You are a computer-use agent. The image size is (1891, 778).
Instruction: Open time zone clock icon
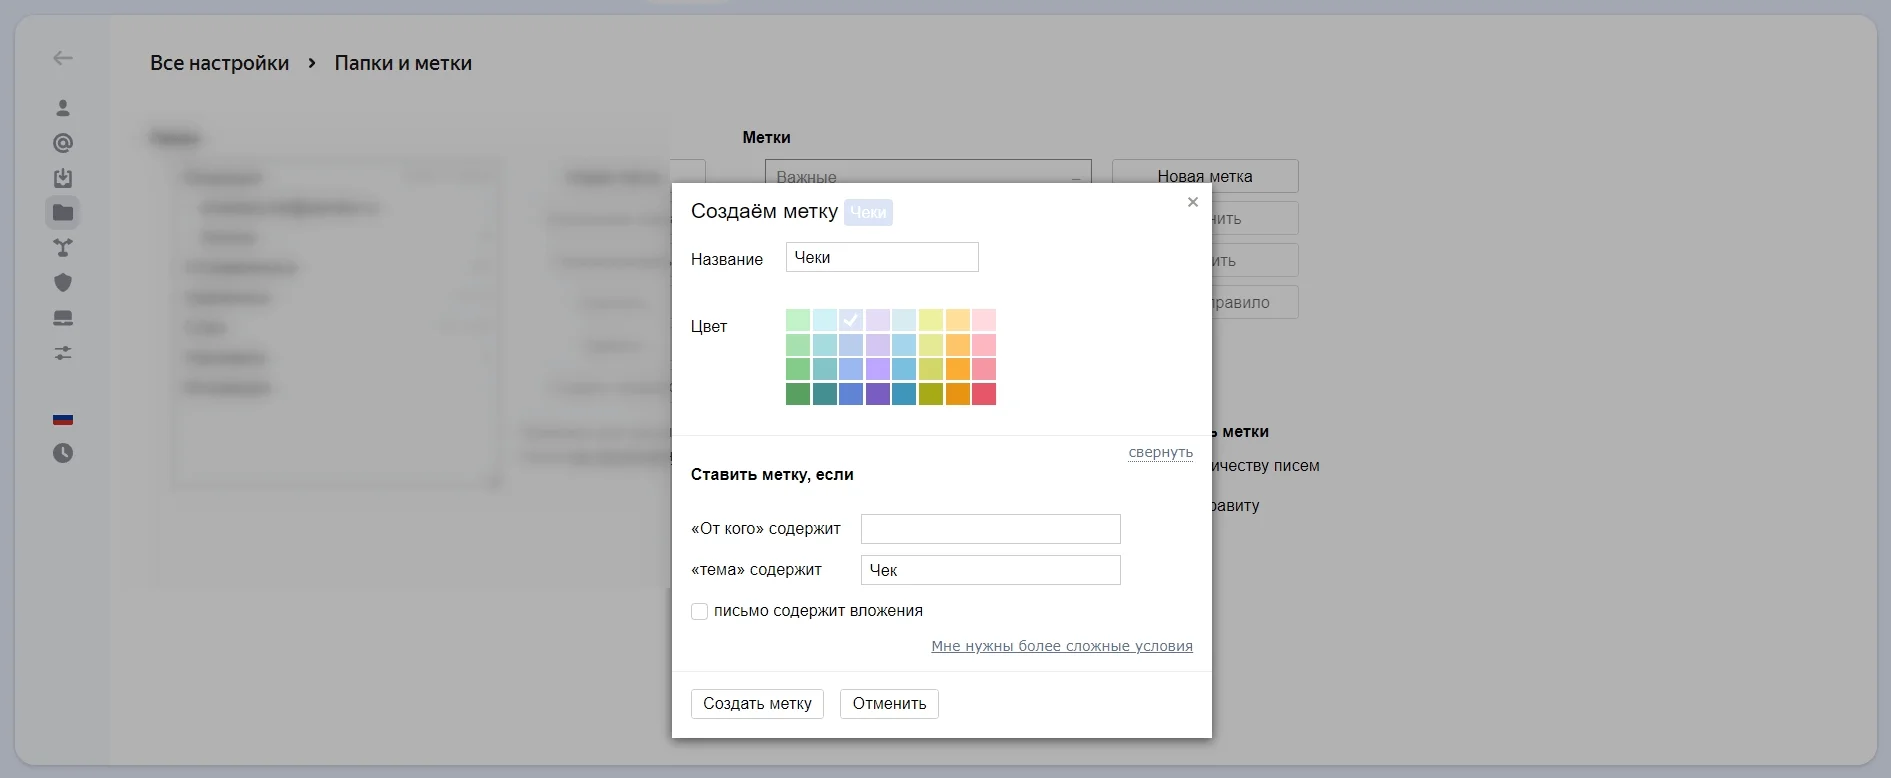tap(63, 453)
